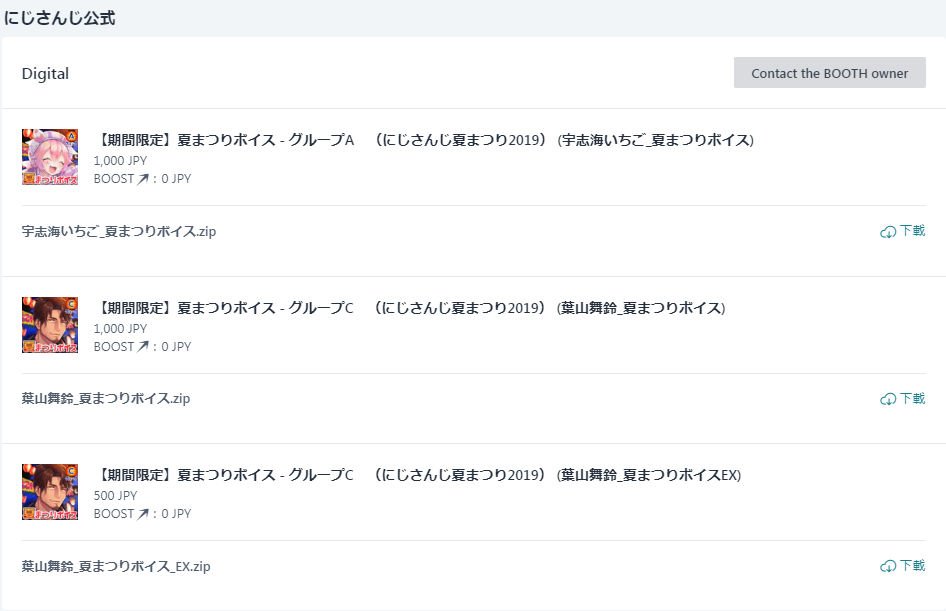Click BOOST arrow icon under Group A item
This screenshot has width=946, height=611.
coord(143,179)
